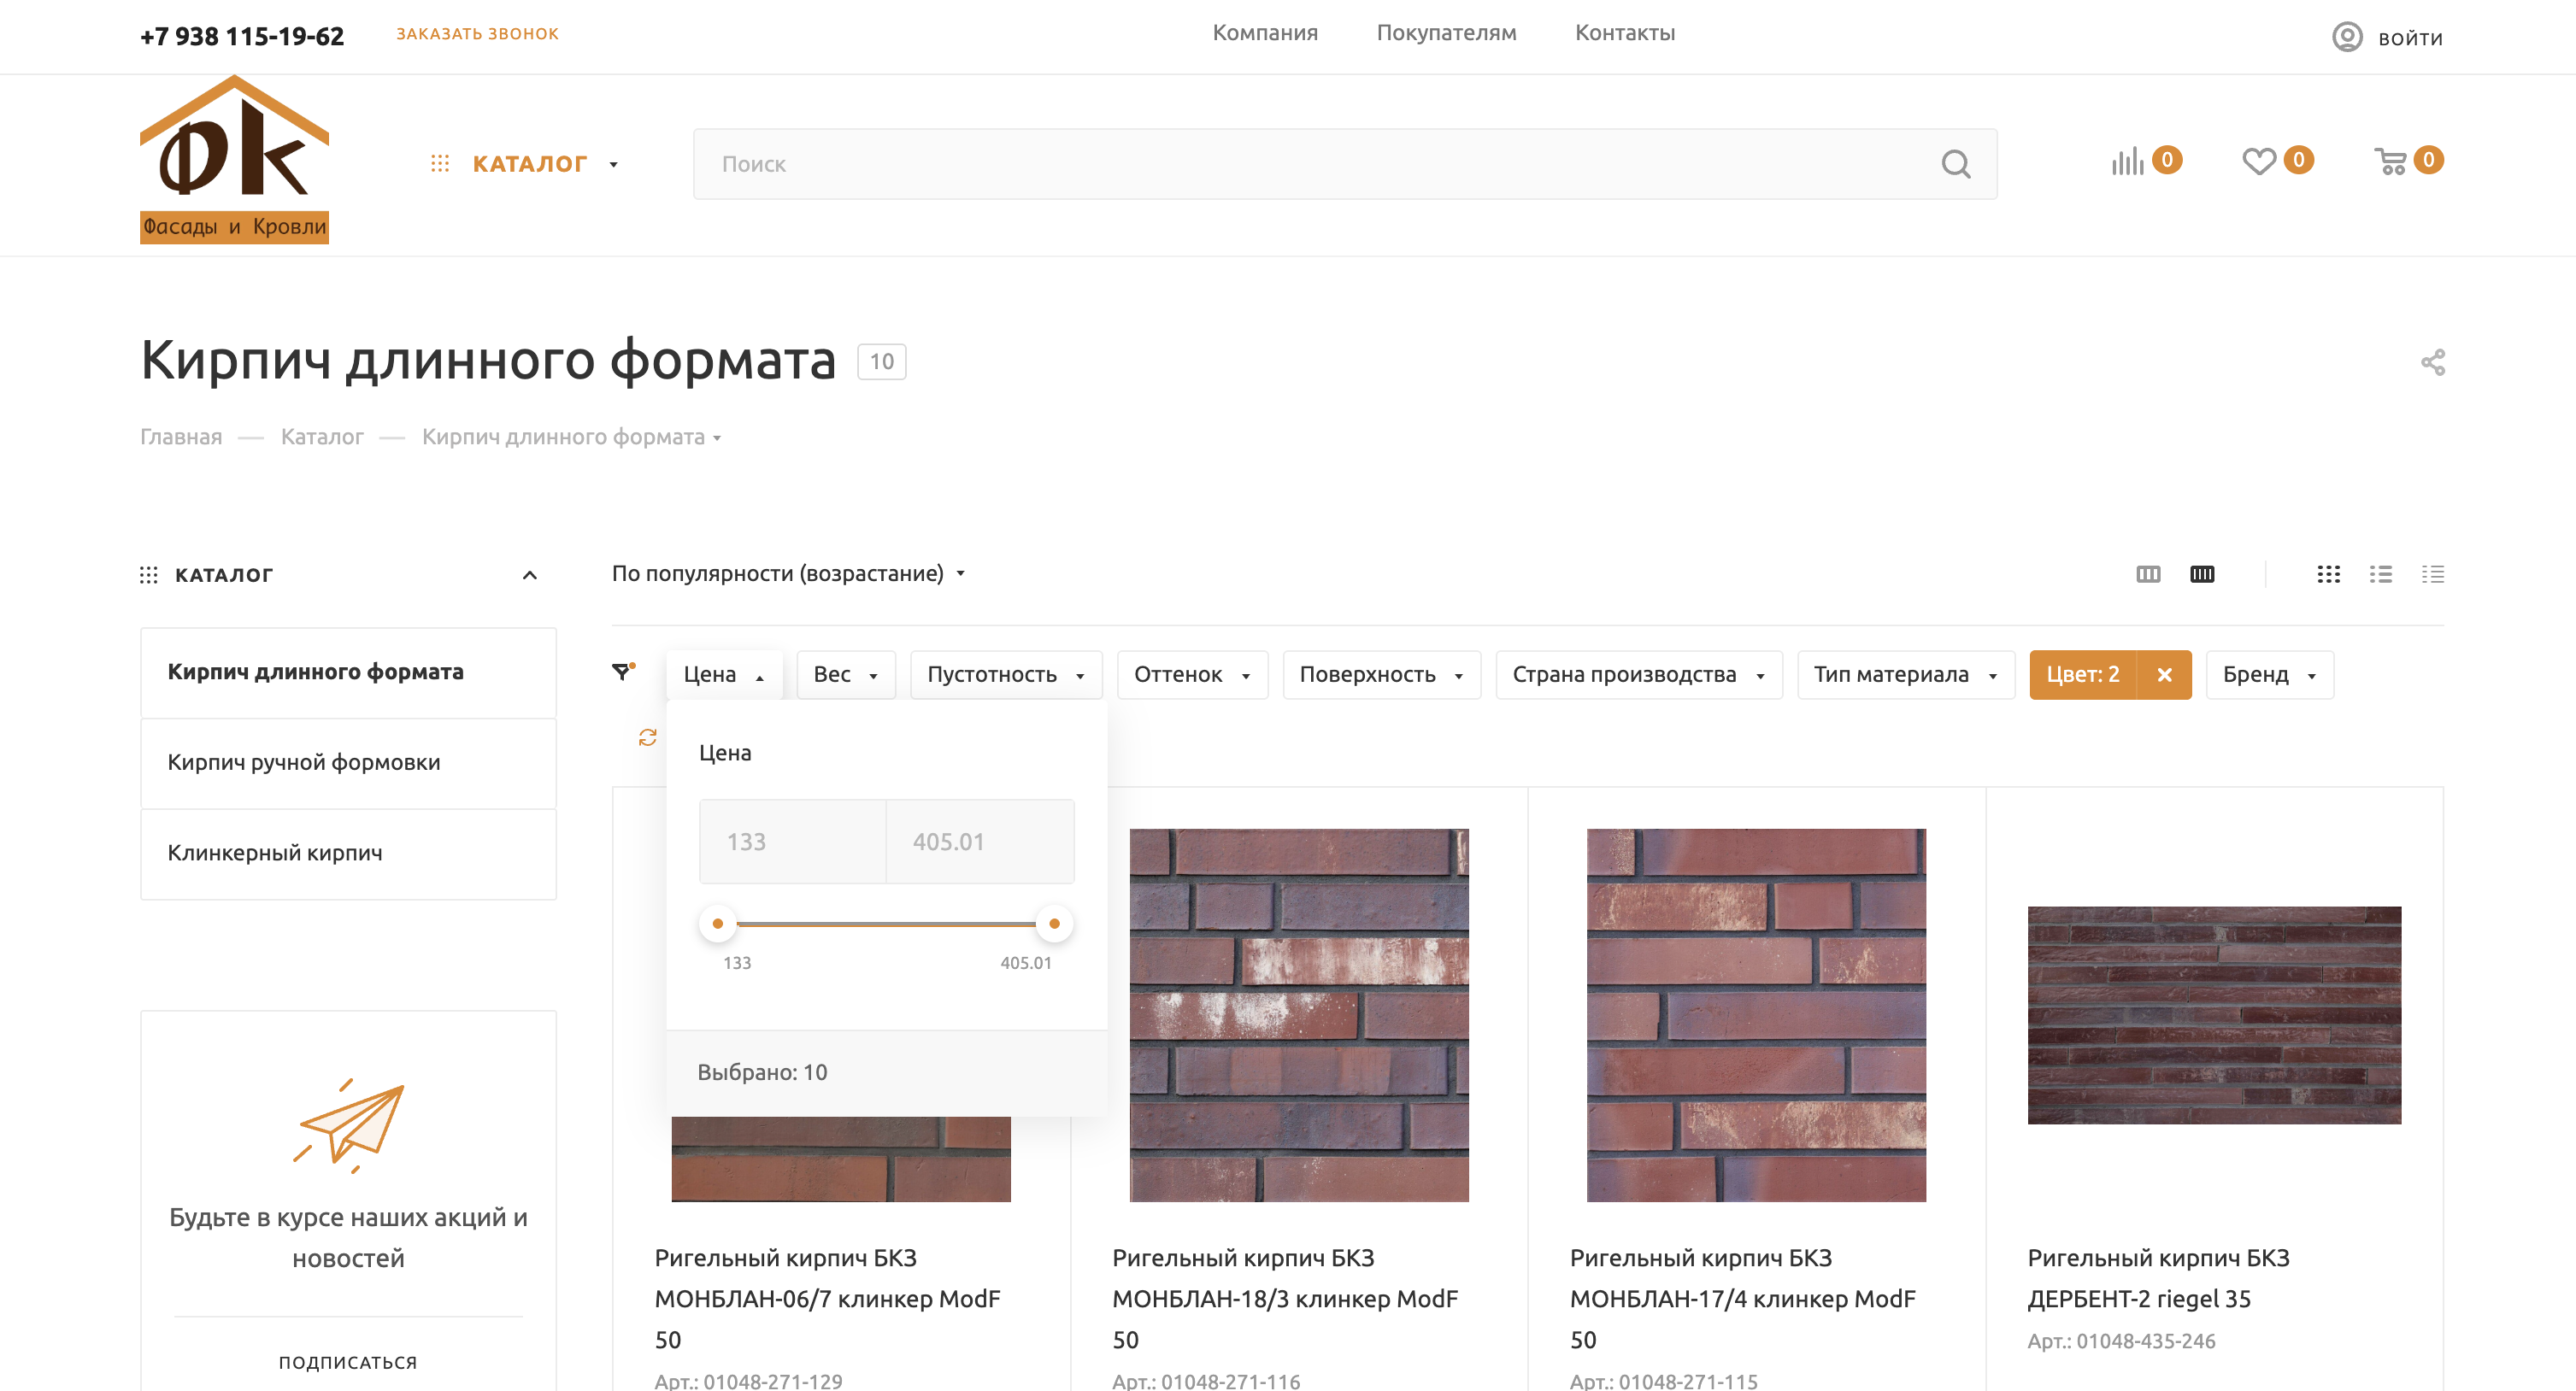The width and height of the screenshot is (2576, 1391).
Task: Click the company logo Фасады и Кровли
Action: (234, 159)
